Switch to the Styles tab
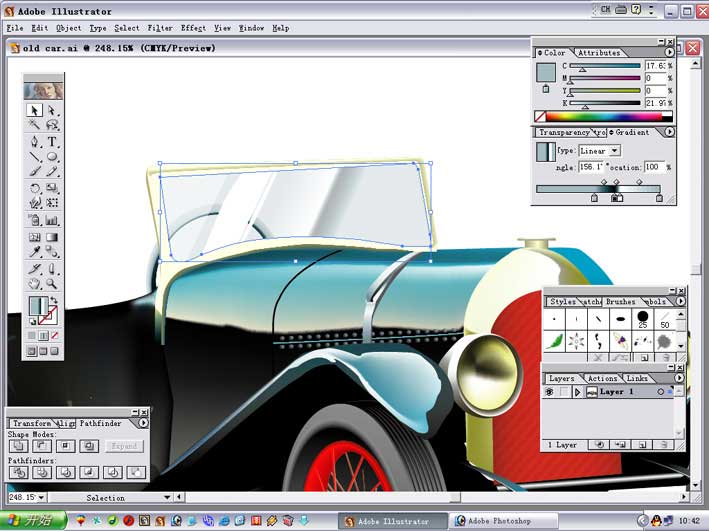 (562, 301)
